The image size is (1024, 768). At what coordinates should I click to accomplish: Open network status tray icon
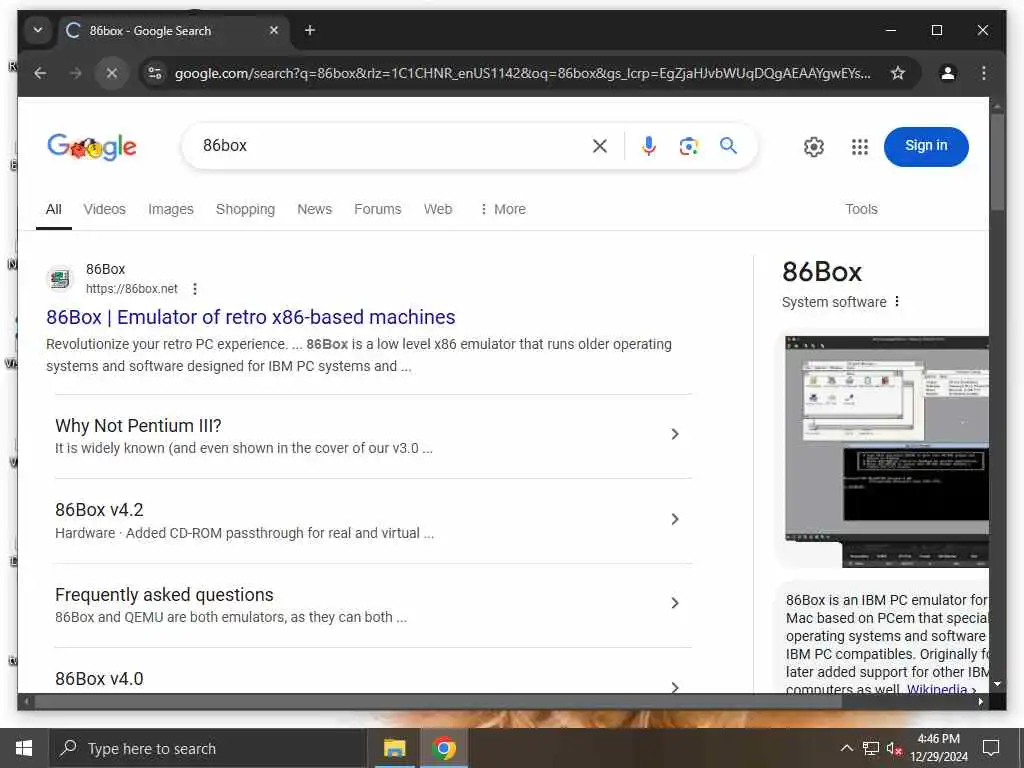click(871, 748)
